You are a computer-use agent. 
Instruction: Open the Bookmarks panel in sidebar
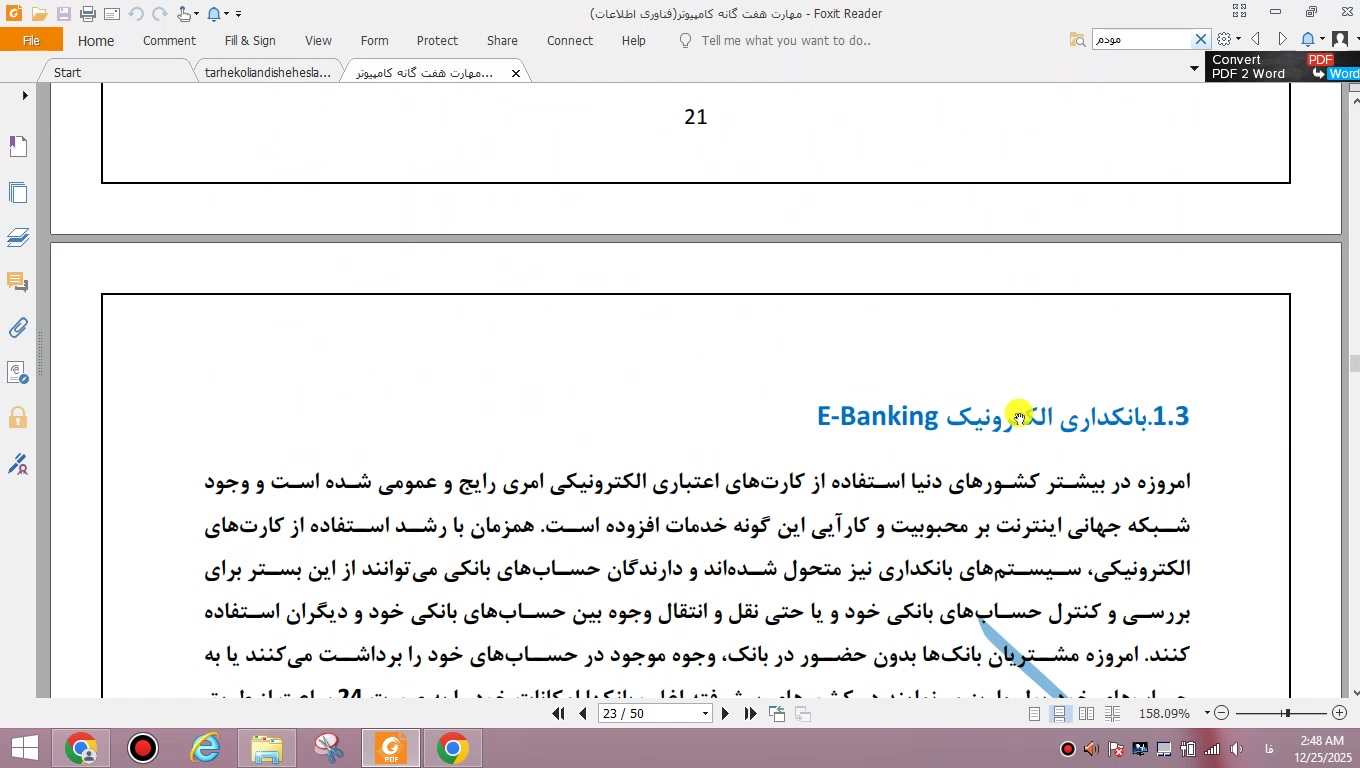(x=18, y=147)
